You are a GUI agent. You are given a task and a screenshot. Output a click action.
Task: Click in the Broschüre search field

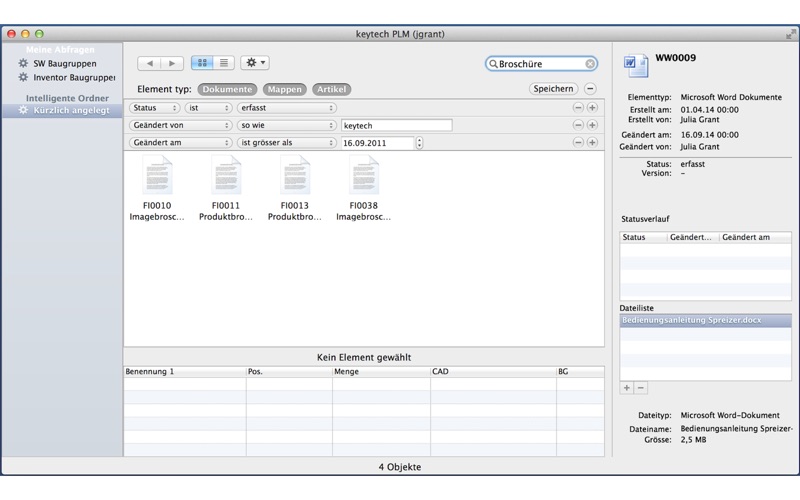[541, 64]
